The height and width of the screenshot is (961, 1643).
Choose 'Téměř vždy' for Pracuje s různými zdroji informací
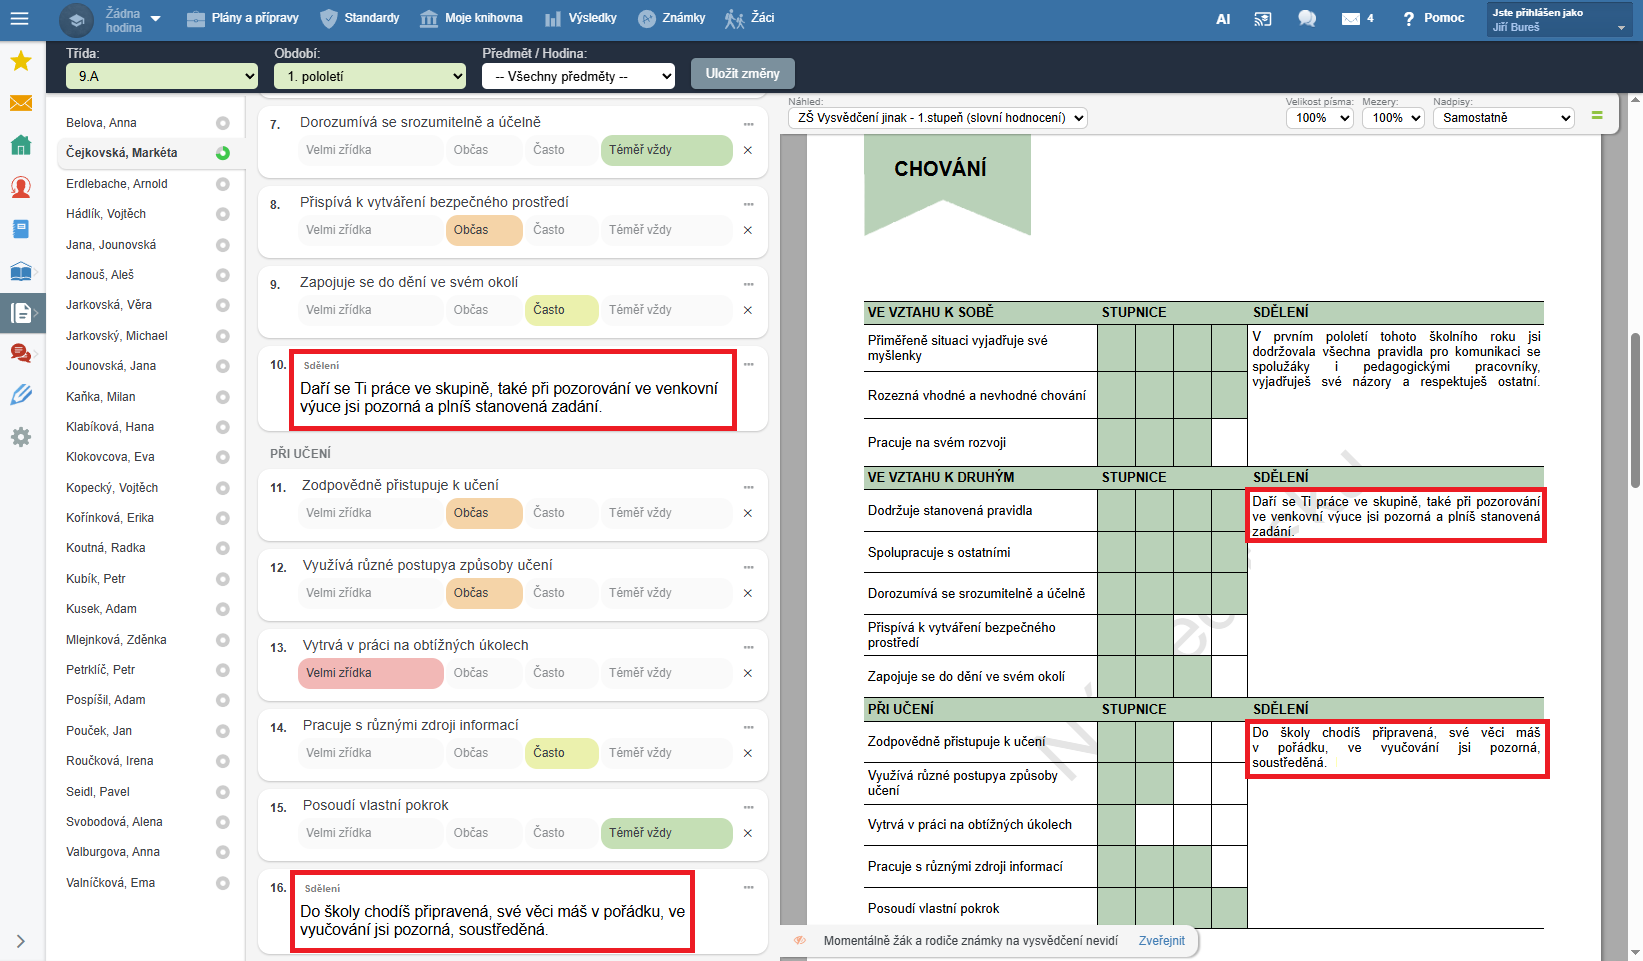640,753
